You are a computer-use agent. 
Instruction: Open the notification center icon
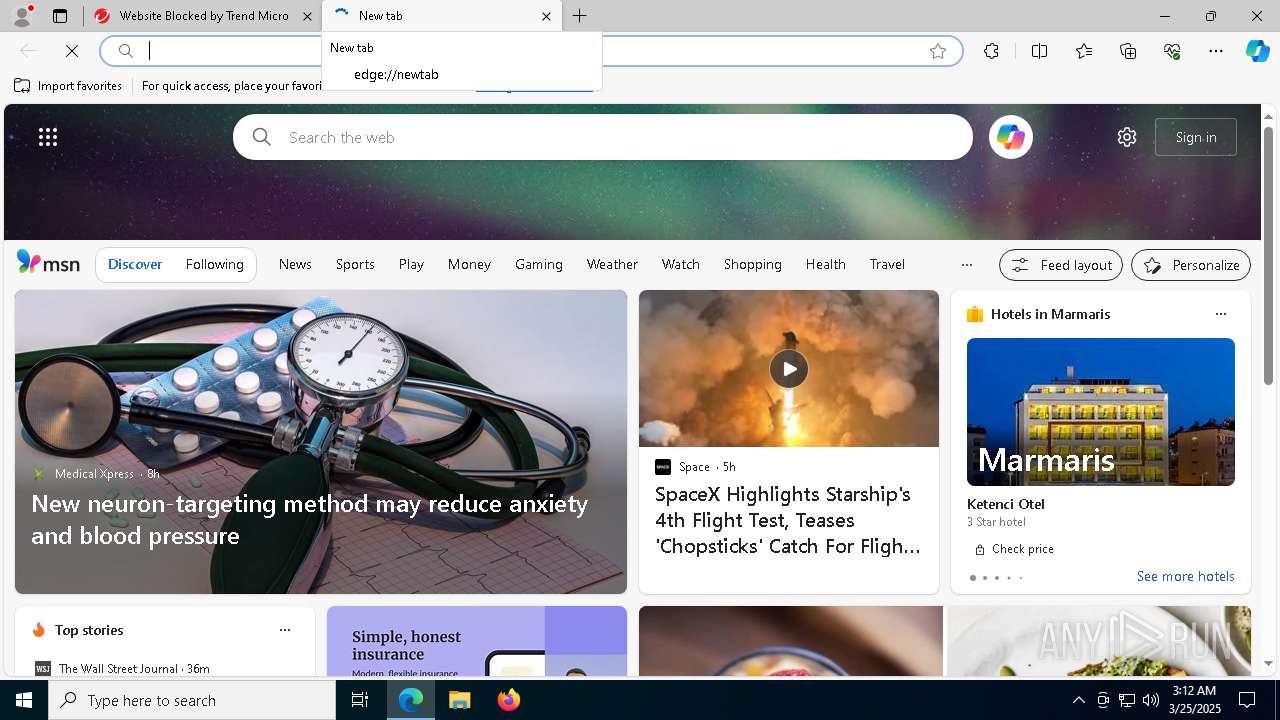(x=1247, y=700)
